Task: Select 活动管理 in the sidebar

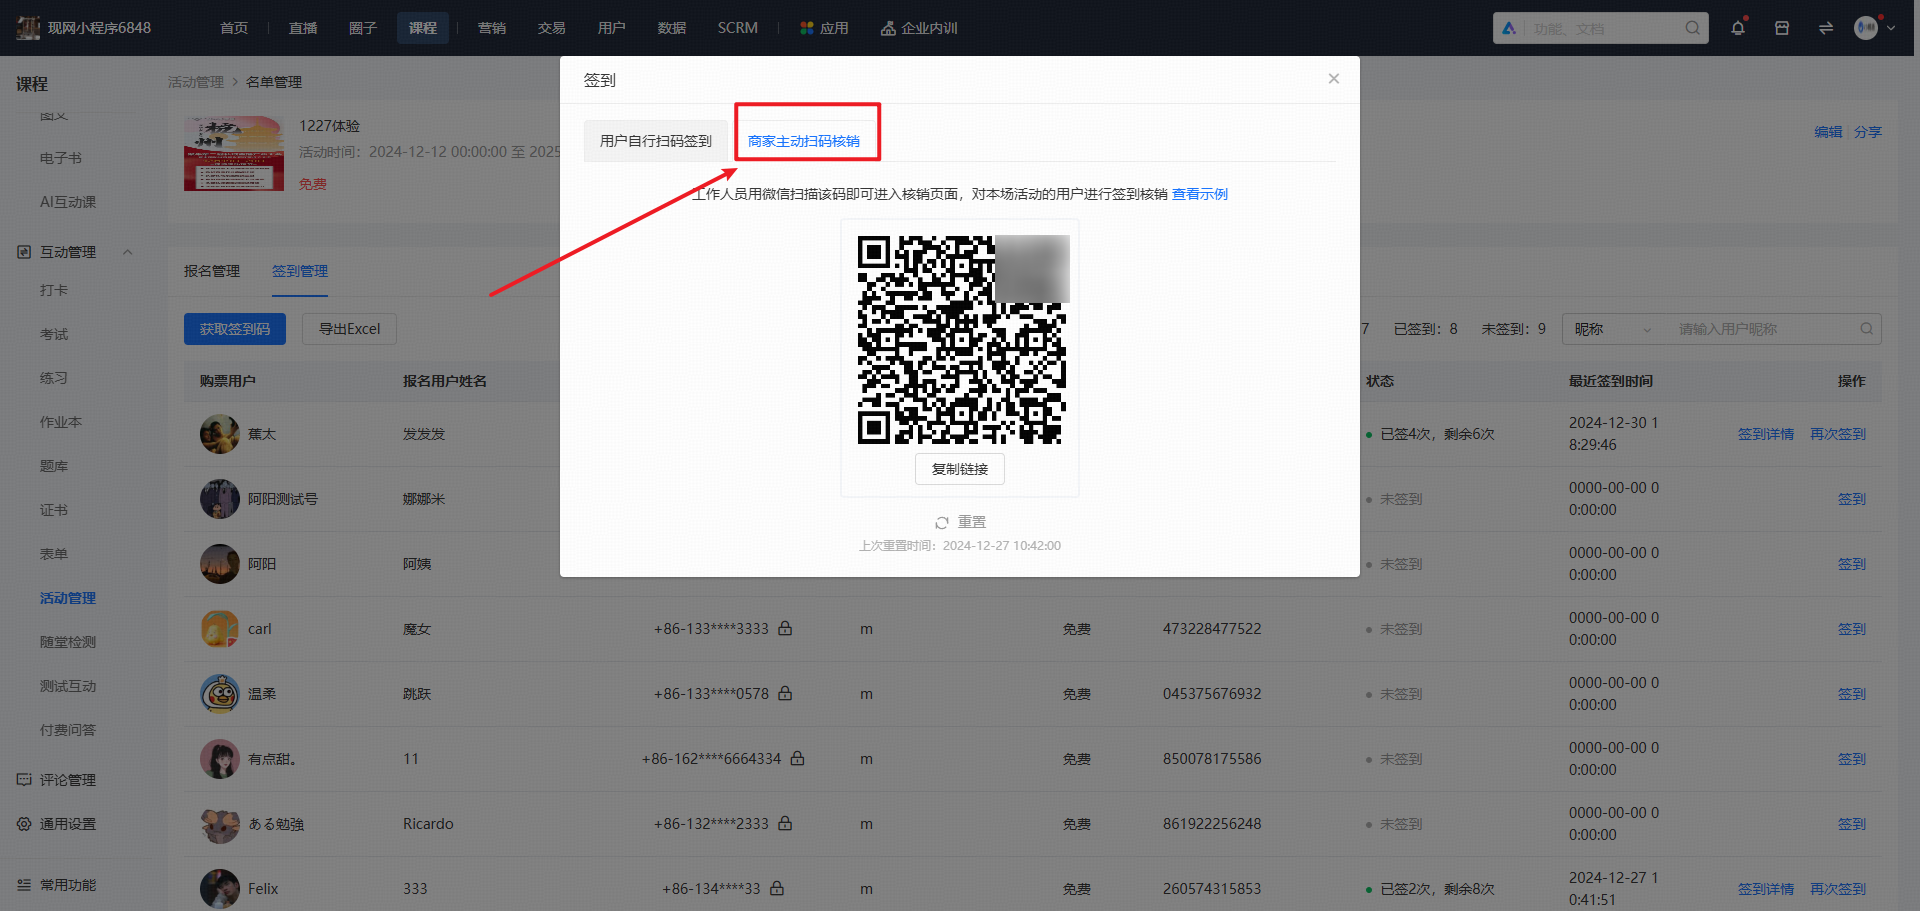Action: [x=68, y=598]
